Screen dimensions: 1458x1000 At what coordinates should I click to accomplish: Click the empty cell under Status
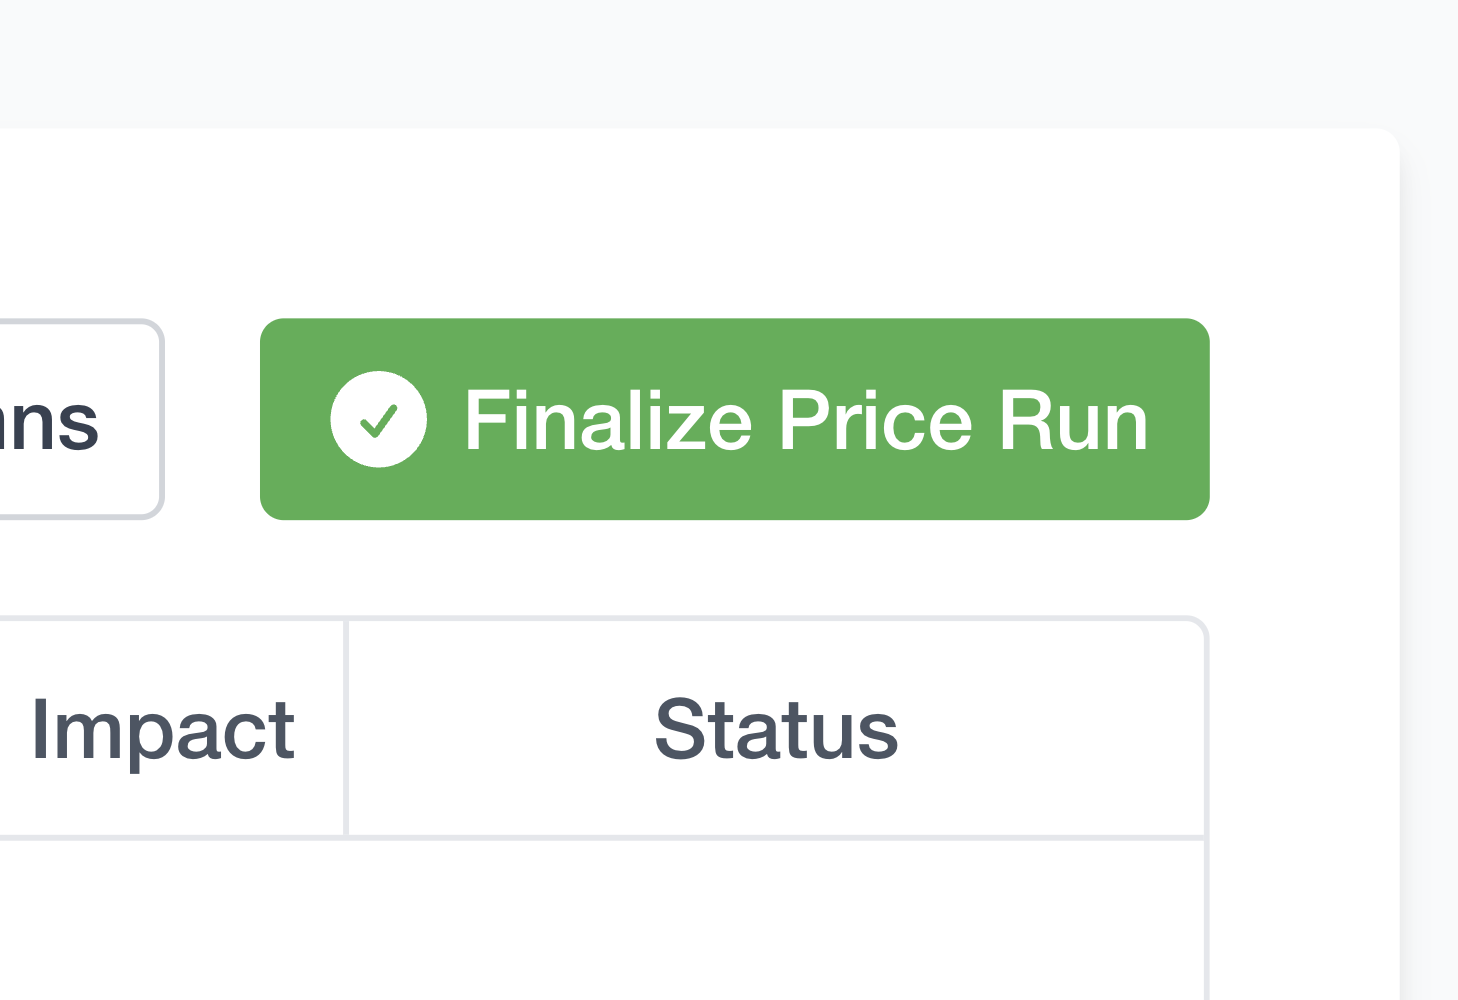(776, 920)
